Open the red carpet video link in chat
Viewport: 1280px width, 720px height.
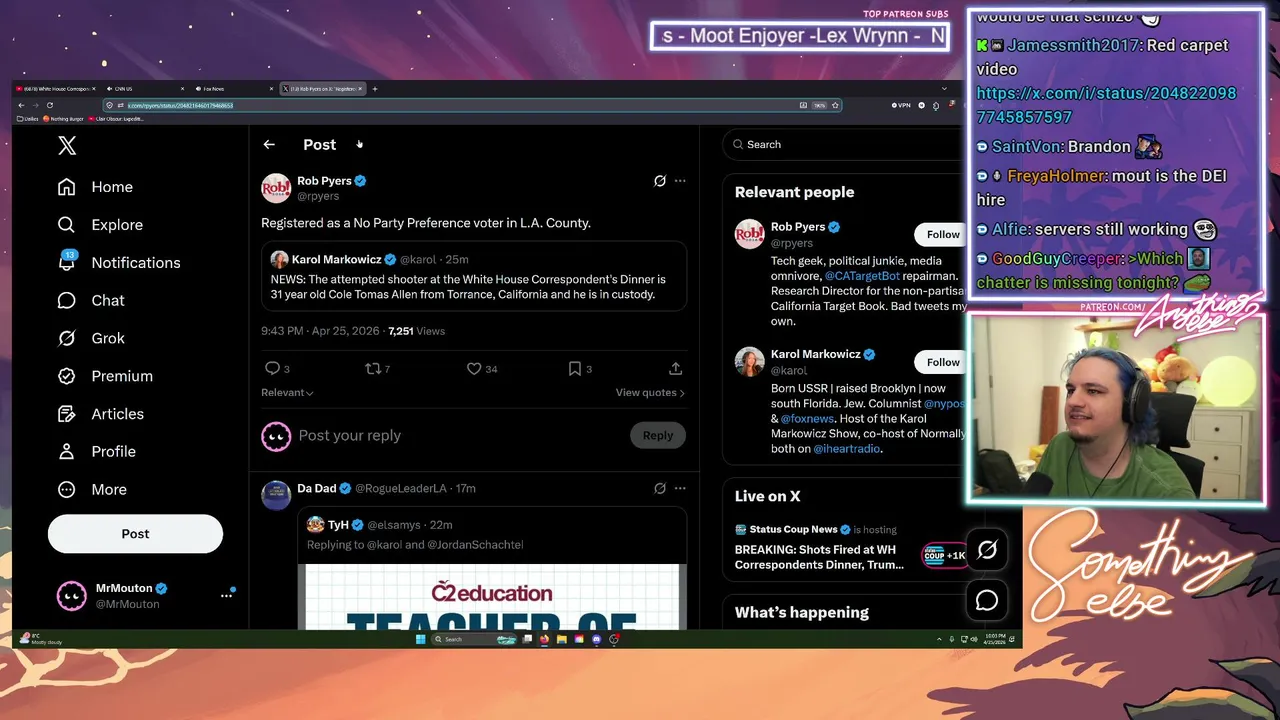tap(1106, 105)
